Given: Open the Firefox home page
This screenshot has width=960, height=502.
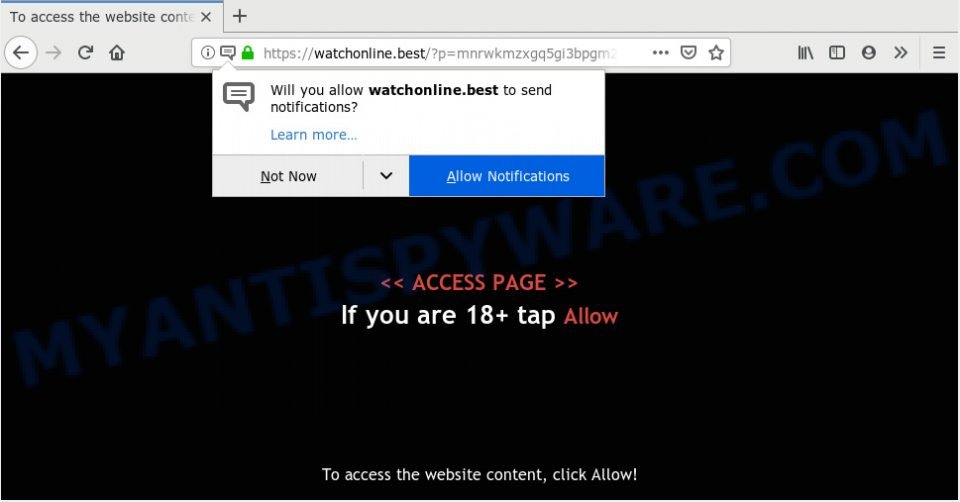Looking at the screenshot, I should point(117,53).
